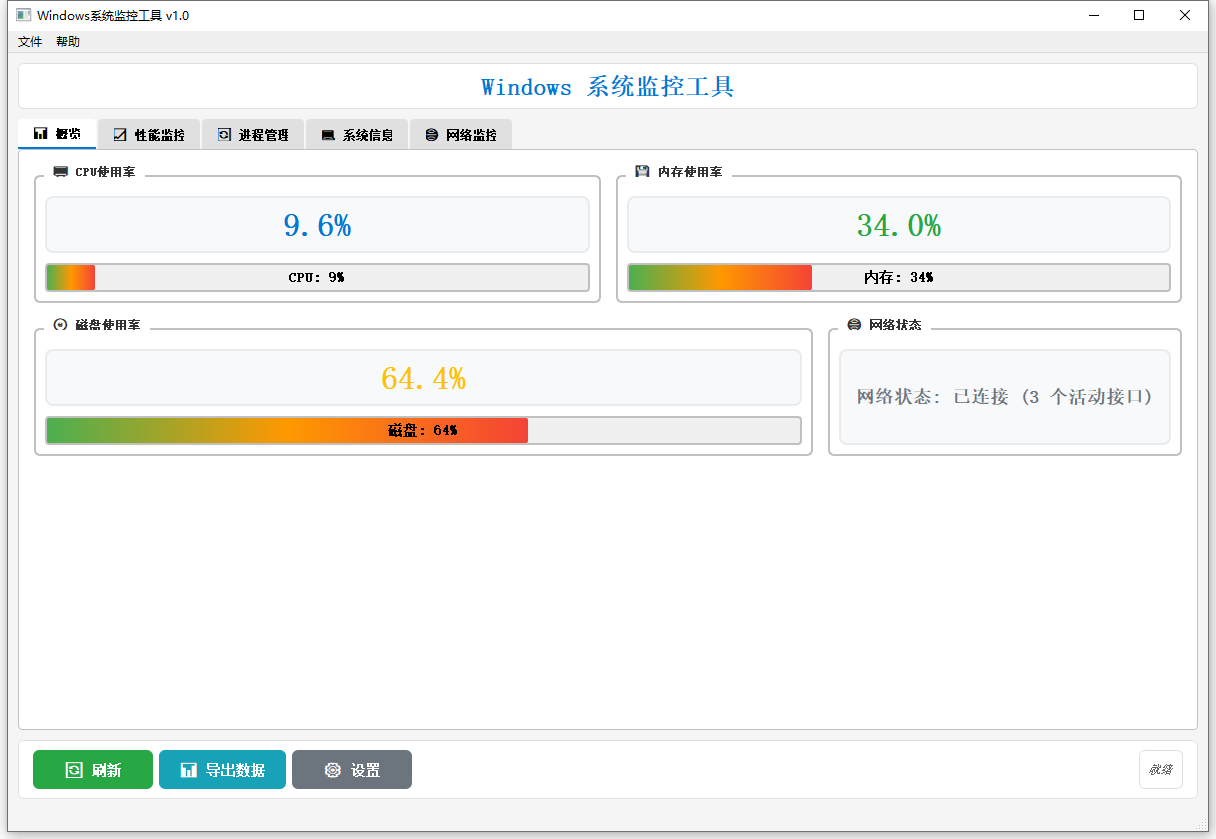Image resolution: width=1216 pixels, height=839 pixels.
Task: Switch to the 网络监控 tab
Action: coord(461,135)
